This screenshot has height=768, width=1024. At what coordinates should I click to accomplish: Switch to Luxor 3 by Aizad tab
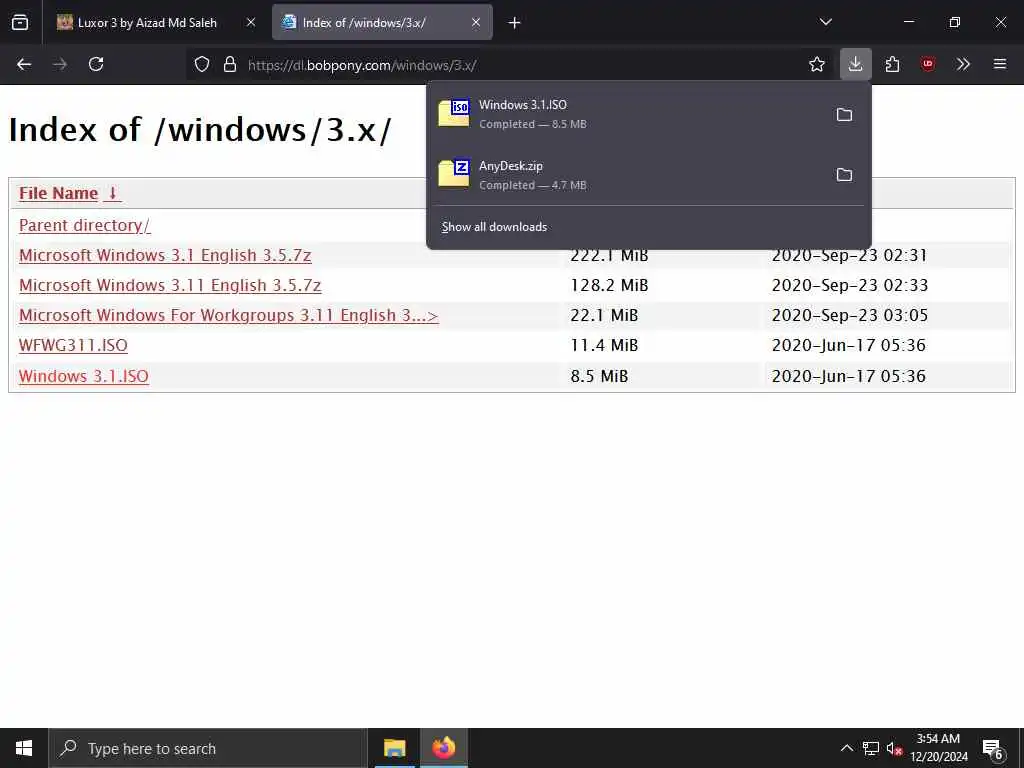[147, 22]
